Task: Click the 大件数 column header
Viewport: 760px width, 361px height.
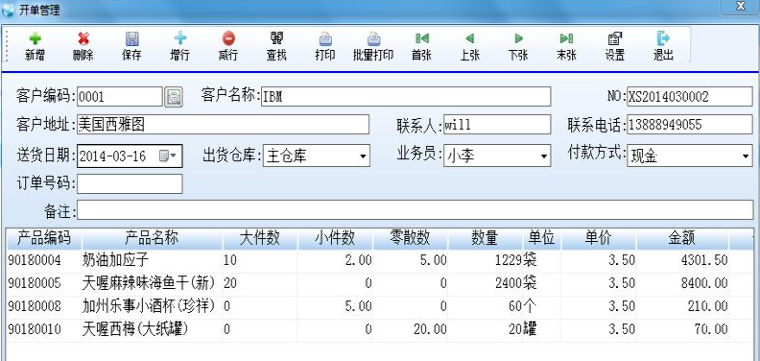Action: click(260, 238)
